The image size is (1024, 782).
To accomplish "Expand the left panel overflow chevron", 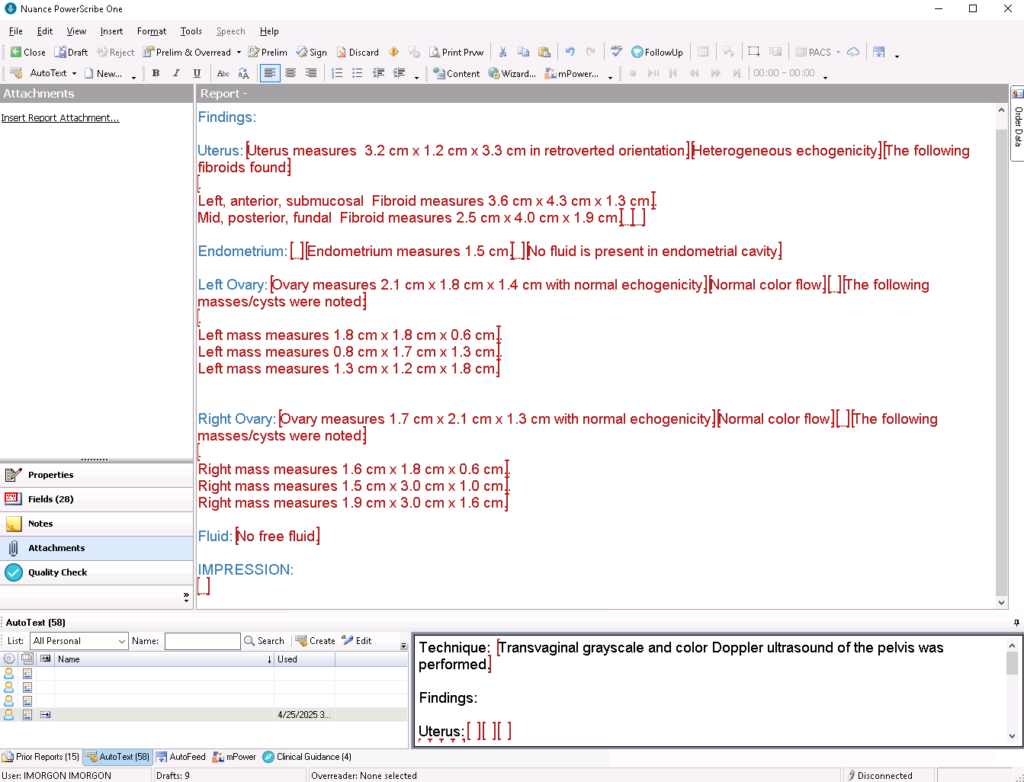I will (186, 596).
